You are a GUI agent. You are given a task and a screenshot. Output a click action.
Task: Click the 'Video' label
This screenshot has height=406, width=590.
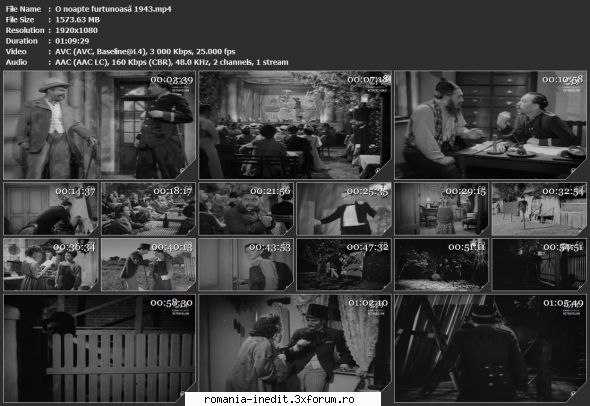click(x=16, y=52)
